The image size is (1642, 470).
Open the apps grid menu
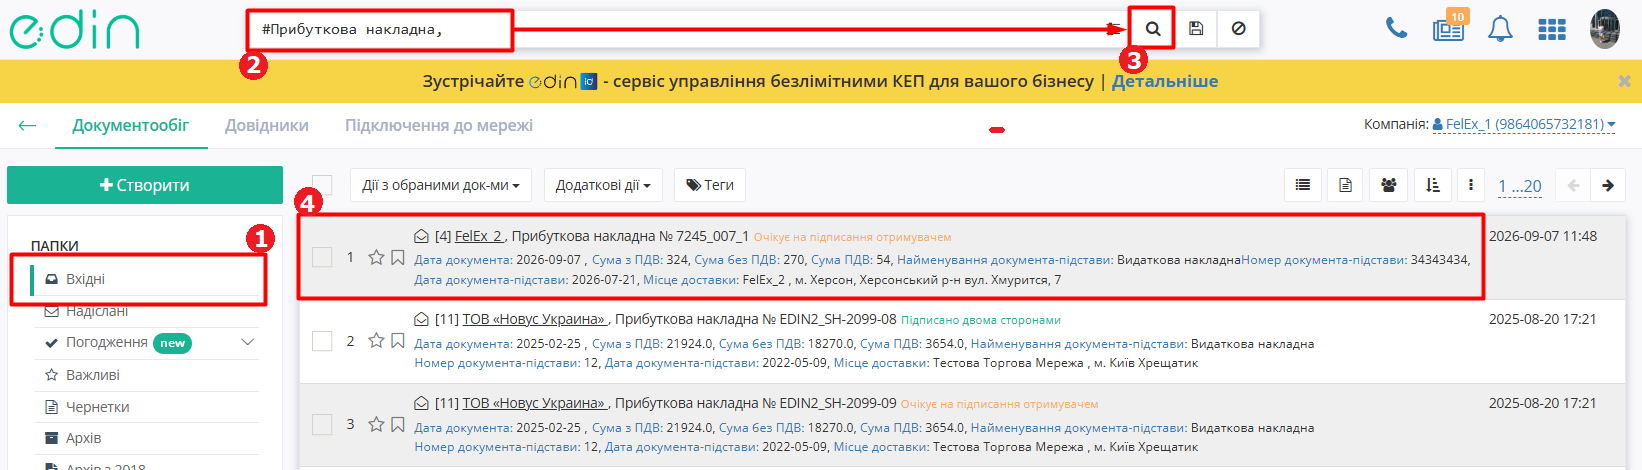coord(1552,29)
